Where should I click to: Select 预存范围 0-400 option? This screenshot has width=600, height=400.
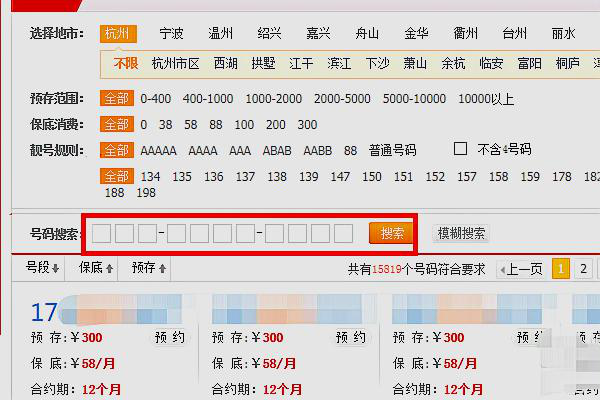coord(156,99)
